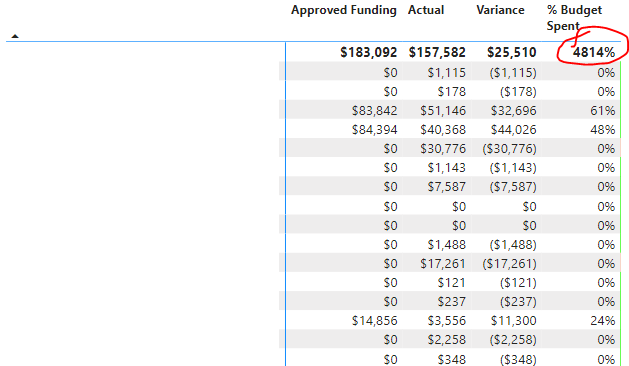Click Approved Funding cell $84,394
Screen dimensions: 629x366
click(375, 130)
